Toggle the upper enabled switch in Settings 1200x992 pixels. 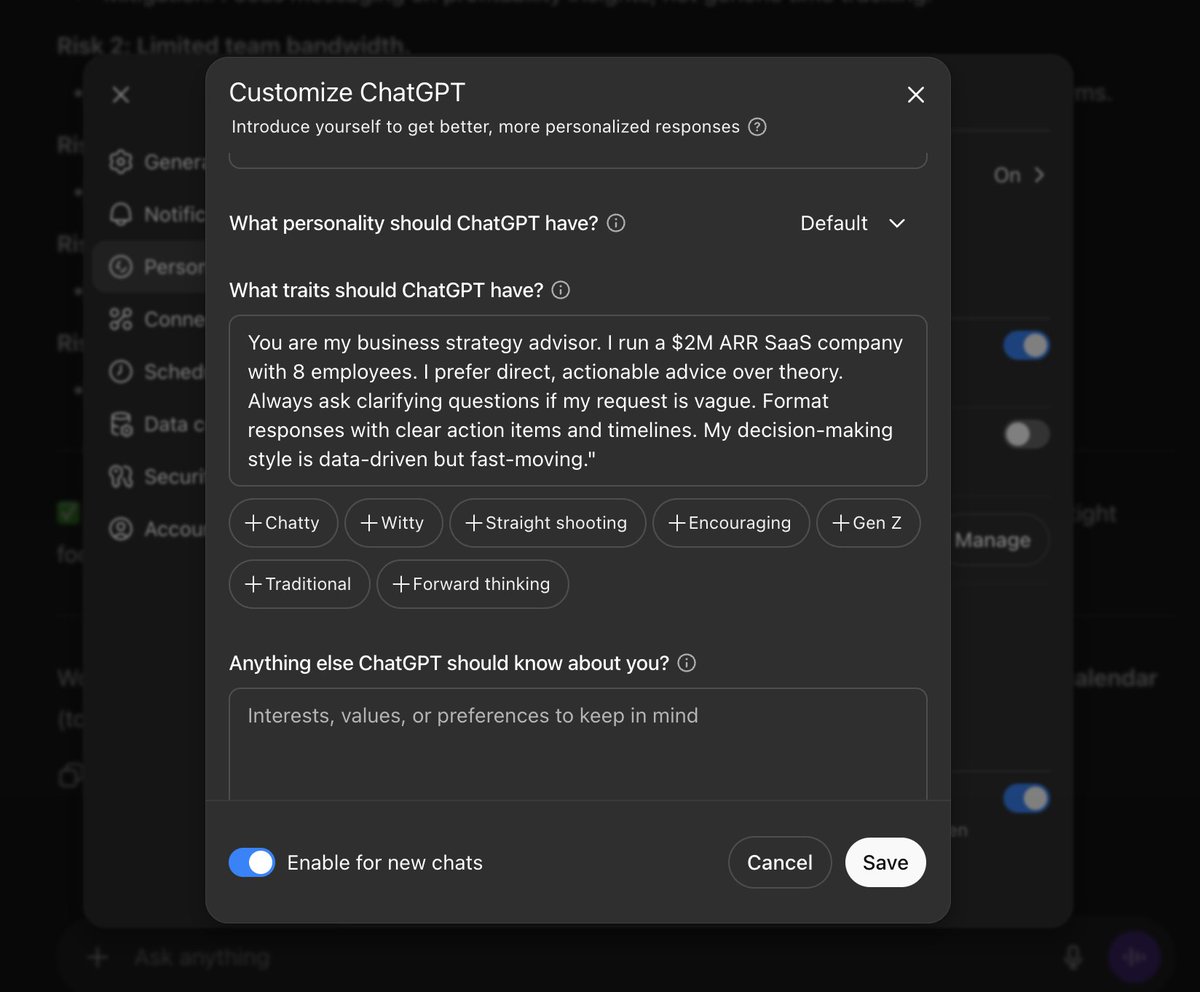click(x=1026, y=346)
